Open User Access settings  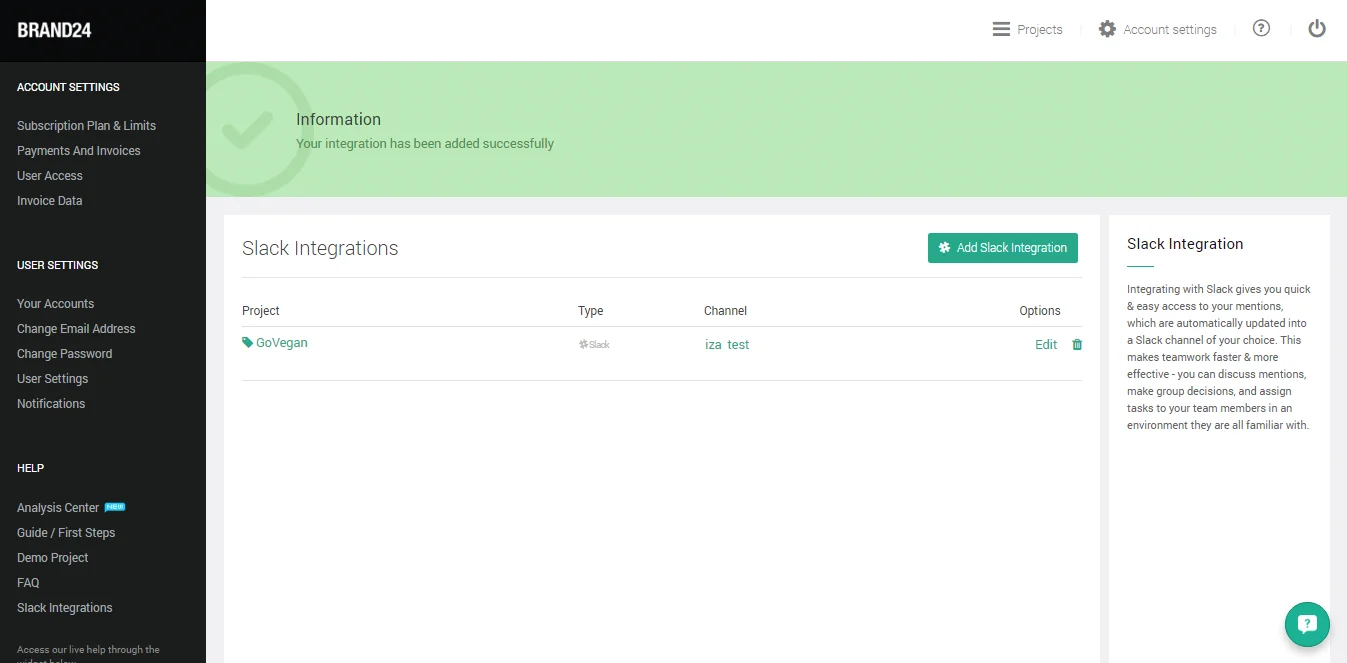point(50,176)
